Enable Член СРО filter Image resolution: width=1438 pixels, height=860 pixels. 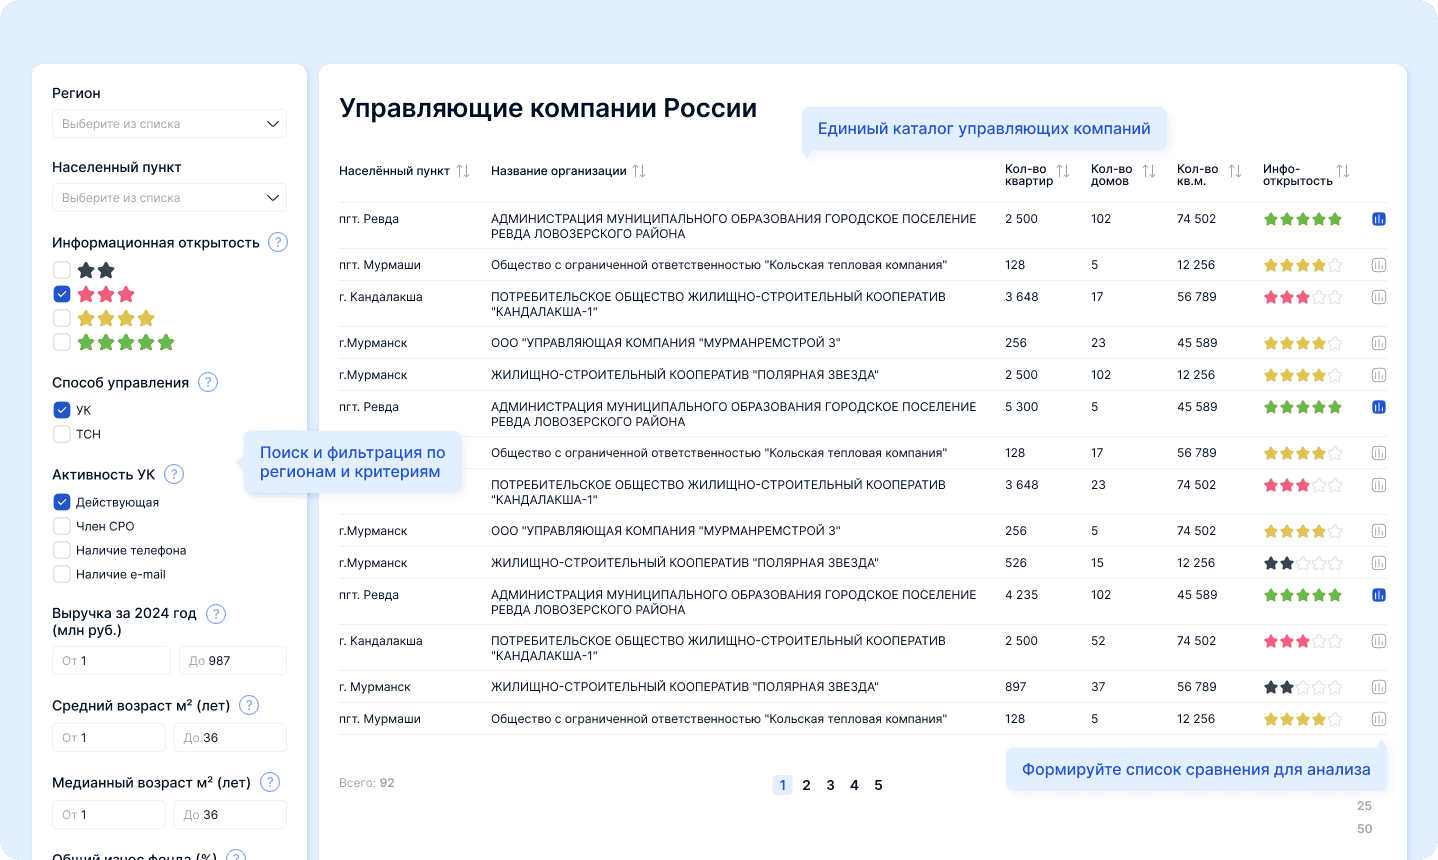click(62, 525)
